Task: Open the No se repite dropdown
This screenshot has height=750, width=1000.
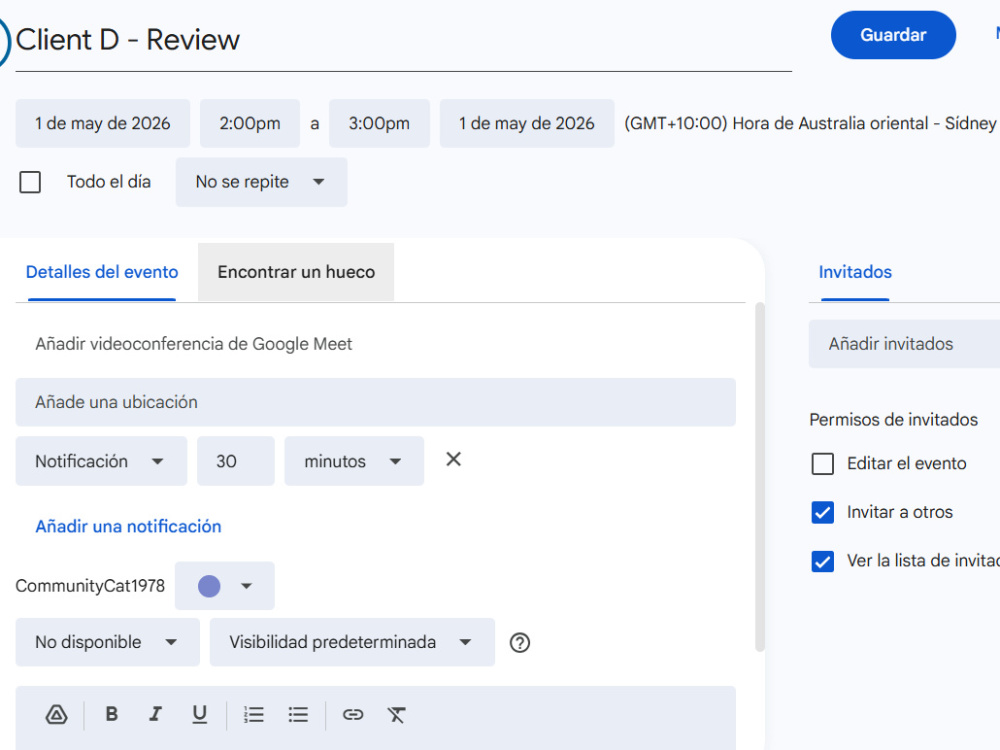Action: coord(261,182)
